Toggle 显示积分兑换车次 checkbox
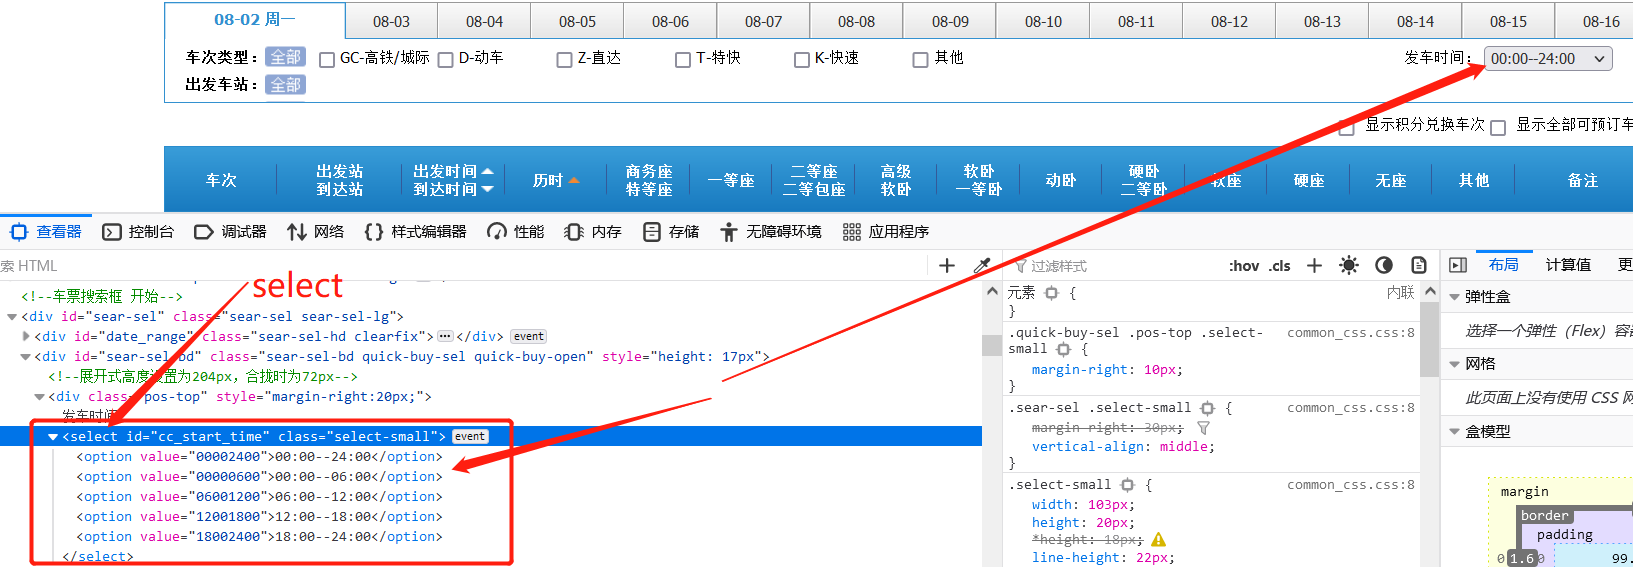The height and width of the screenshot is (567, 1633). [1347, 127]
